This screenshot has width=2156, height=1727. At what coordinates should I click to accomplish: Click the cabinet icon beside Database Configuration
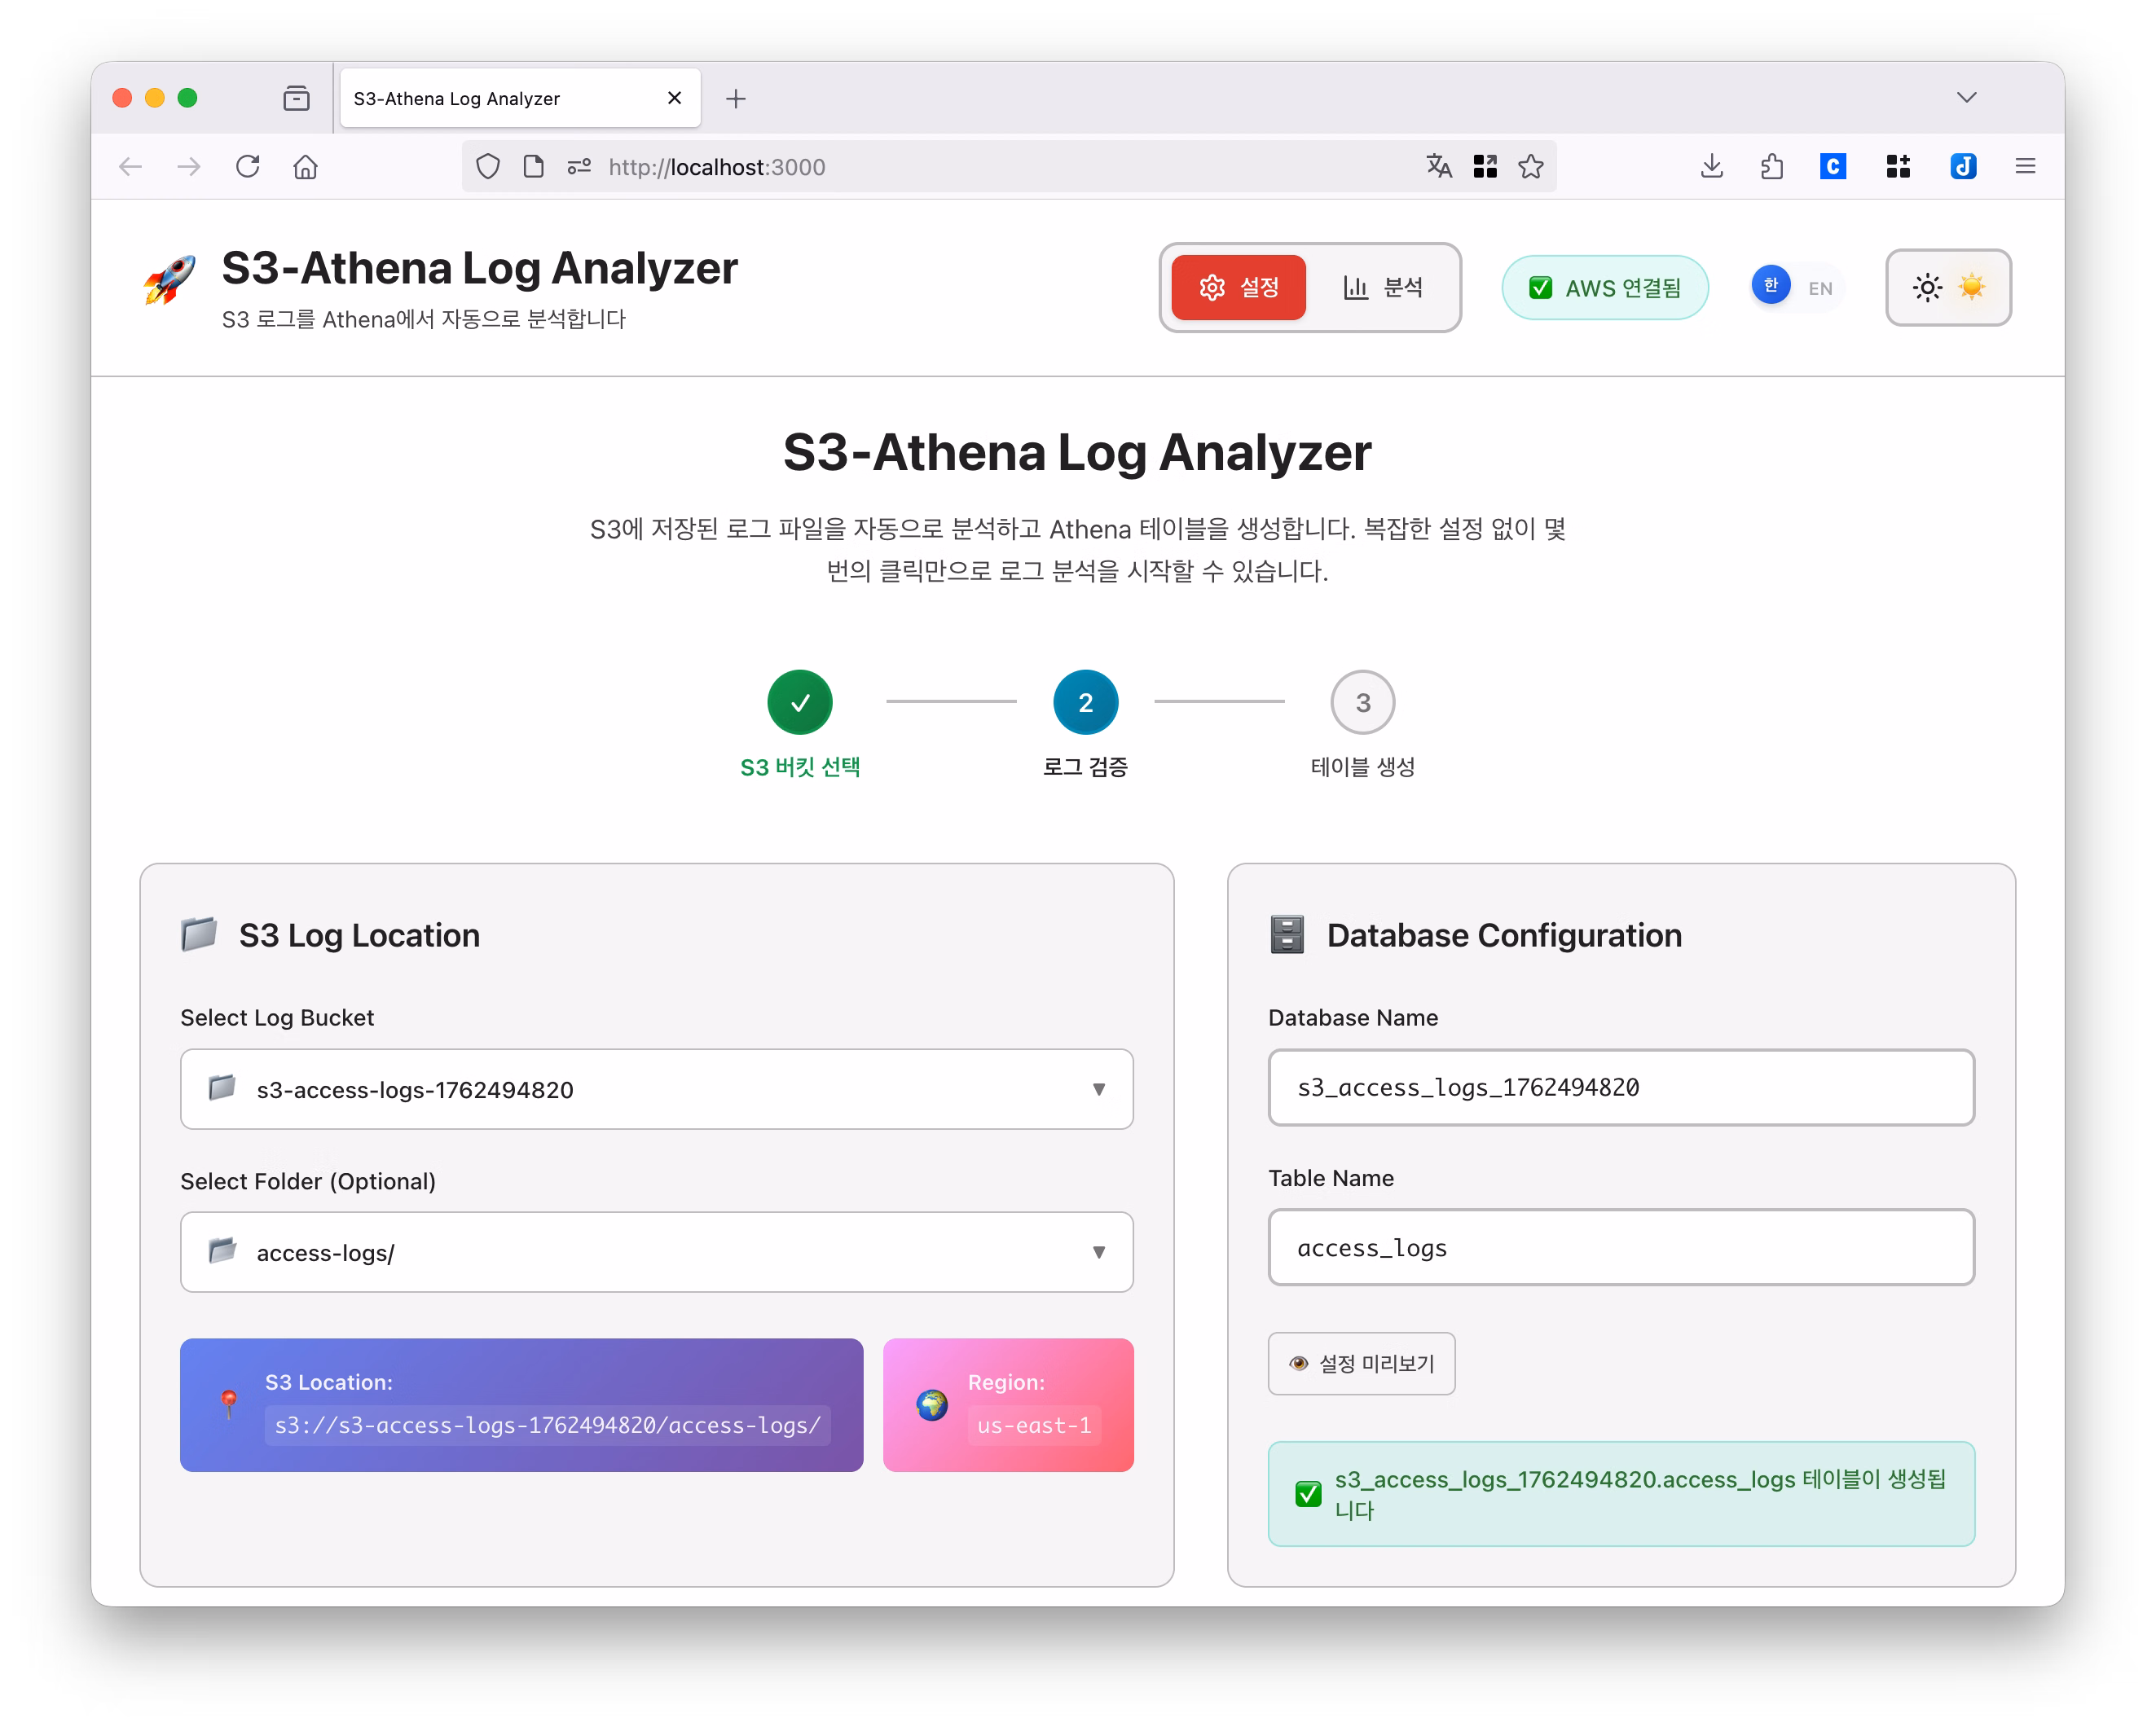[1286, 934]
